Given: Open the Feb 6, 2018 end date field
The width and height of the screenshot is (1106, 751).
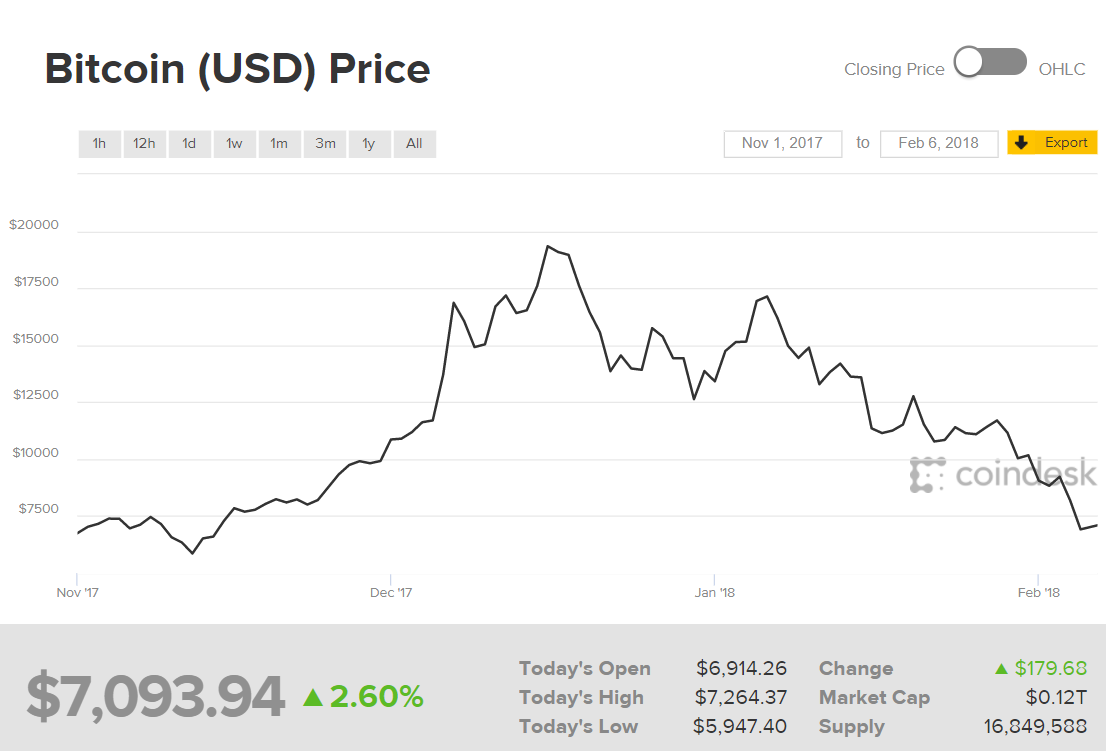Looking at the screenshot, I should (x=938, y=143).
